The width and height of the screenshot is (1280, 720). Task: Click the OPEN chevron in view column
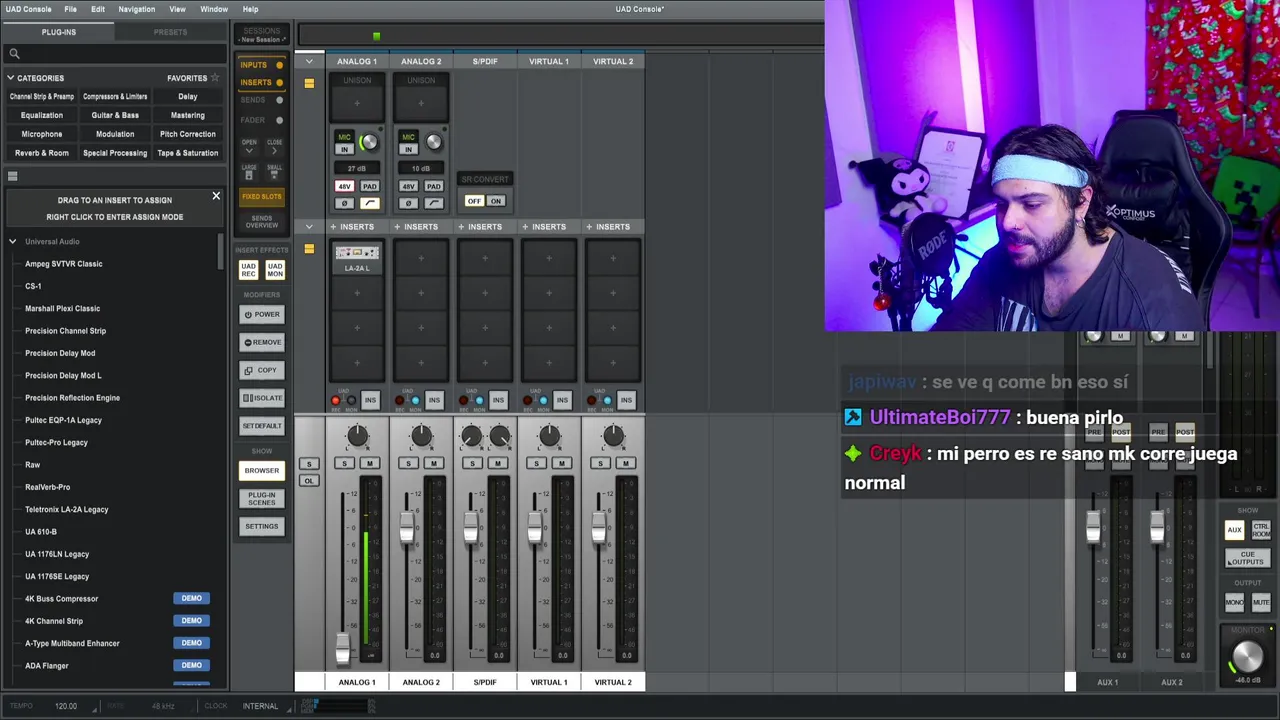click(x=249, y=147)
